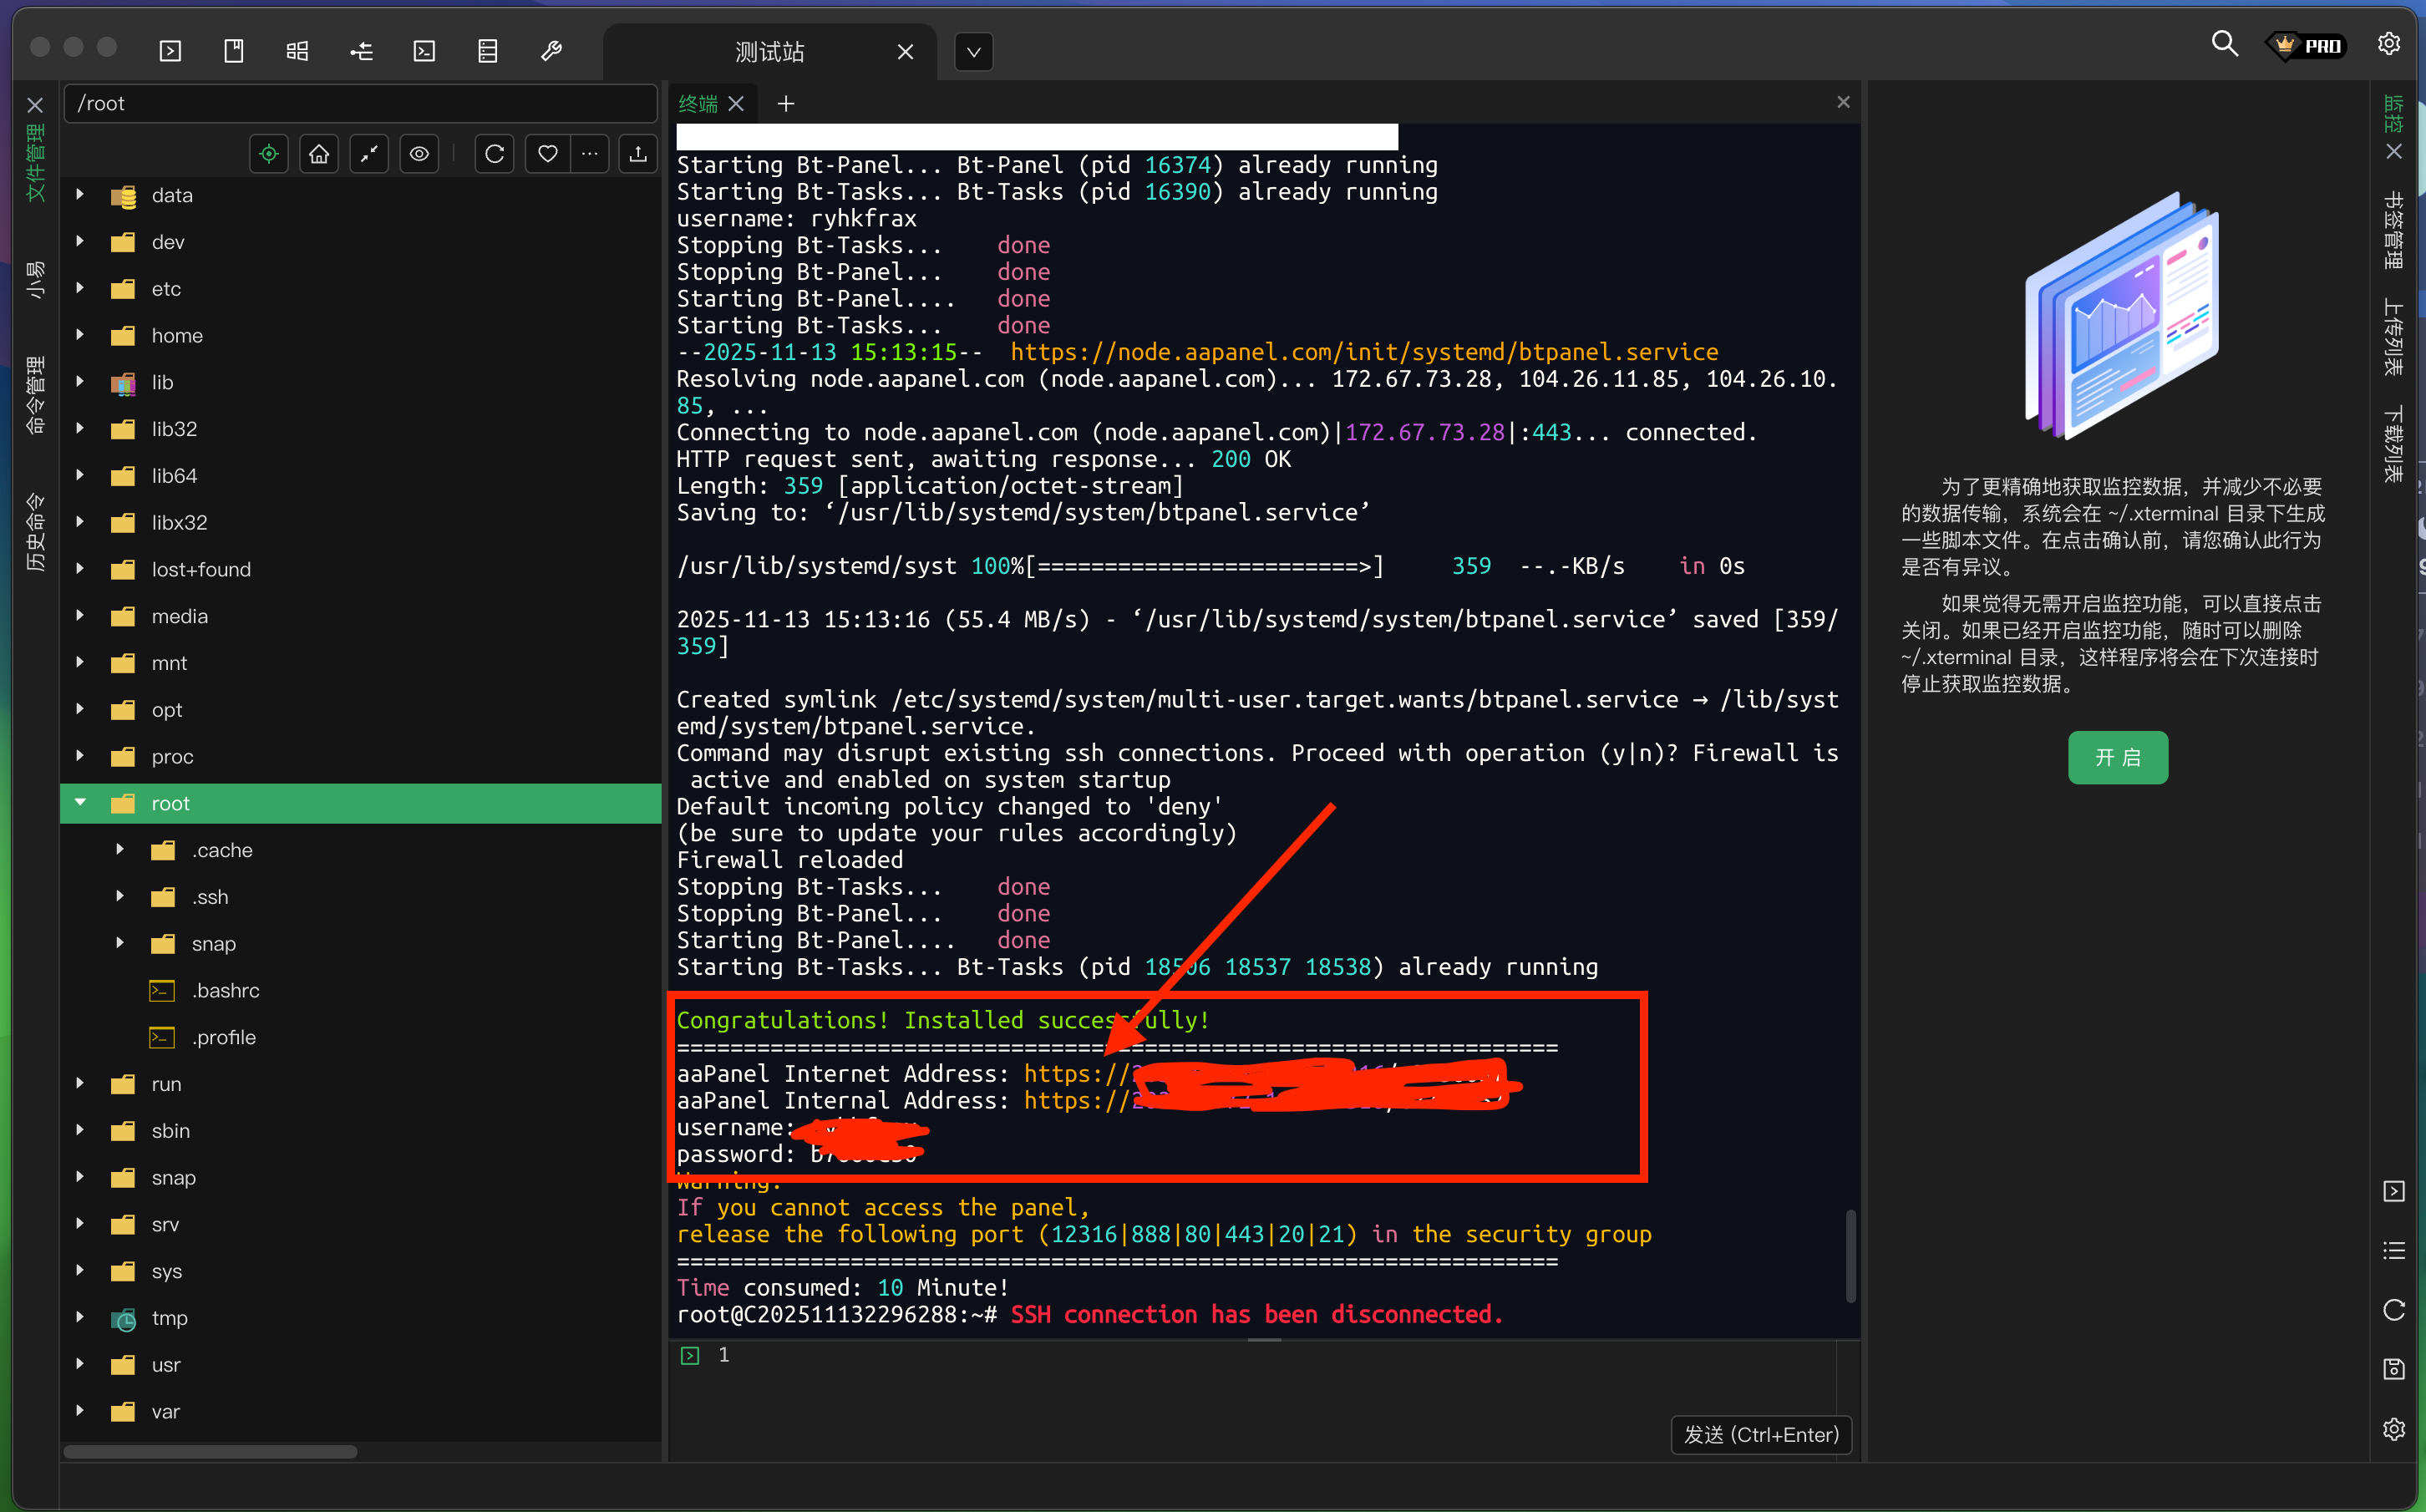Click the 发送 (Ctrl+Enter) send button
Screen dimensions: 2426x1512
coord(1760,1434)
